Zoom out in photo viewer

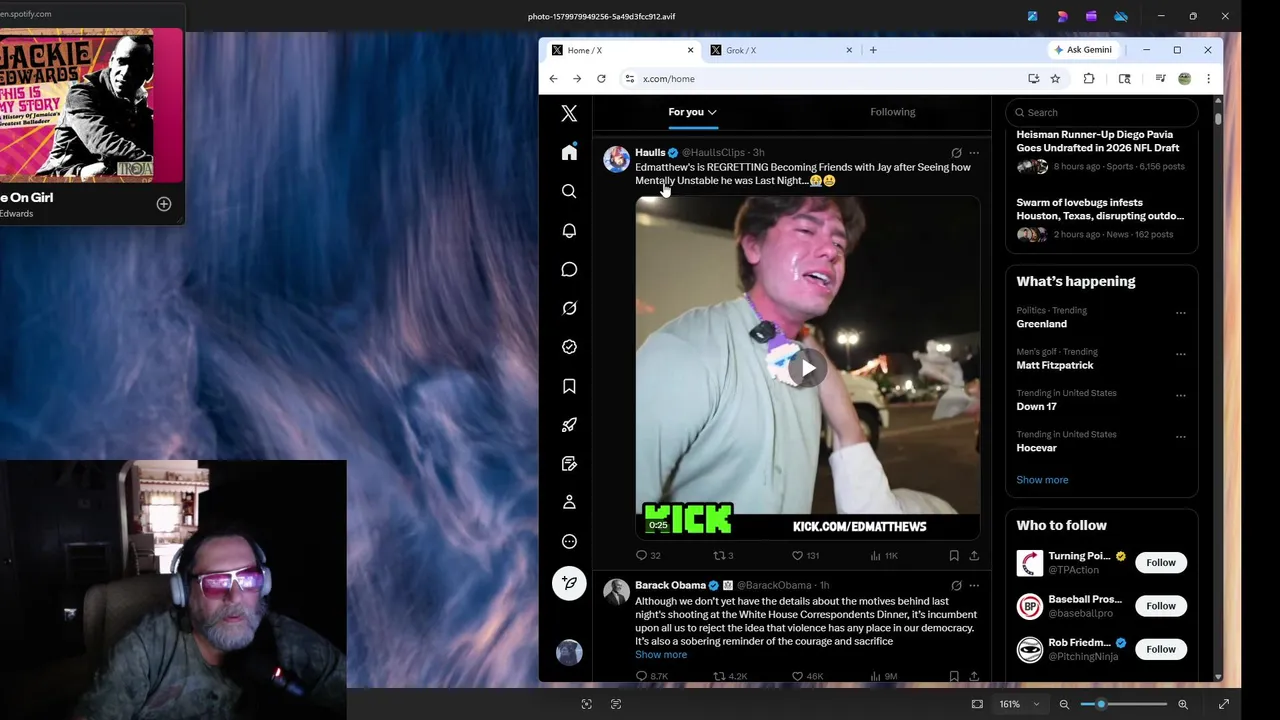(1064, 704)
